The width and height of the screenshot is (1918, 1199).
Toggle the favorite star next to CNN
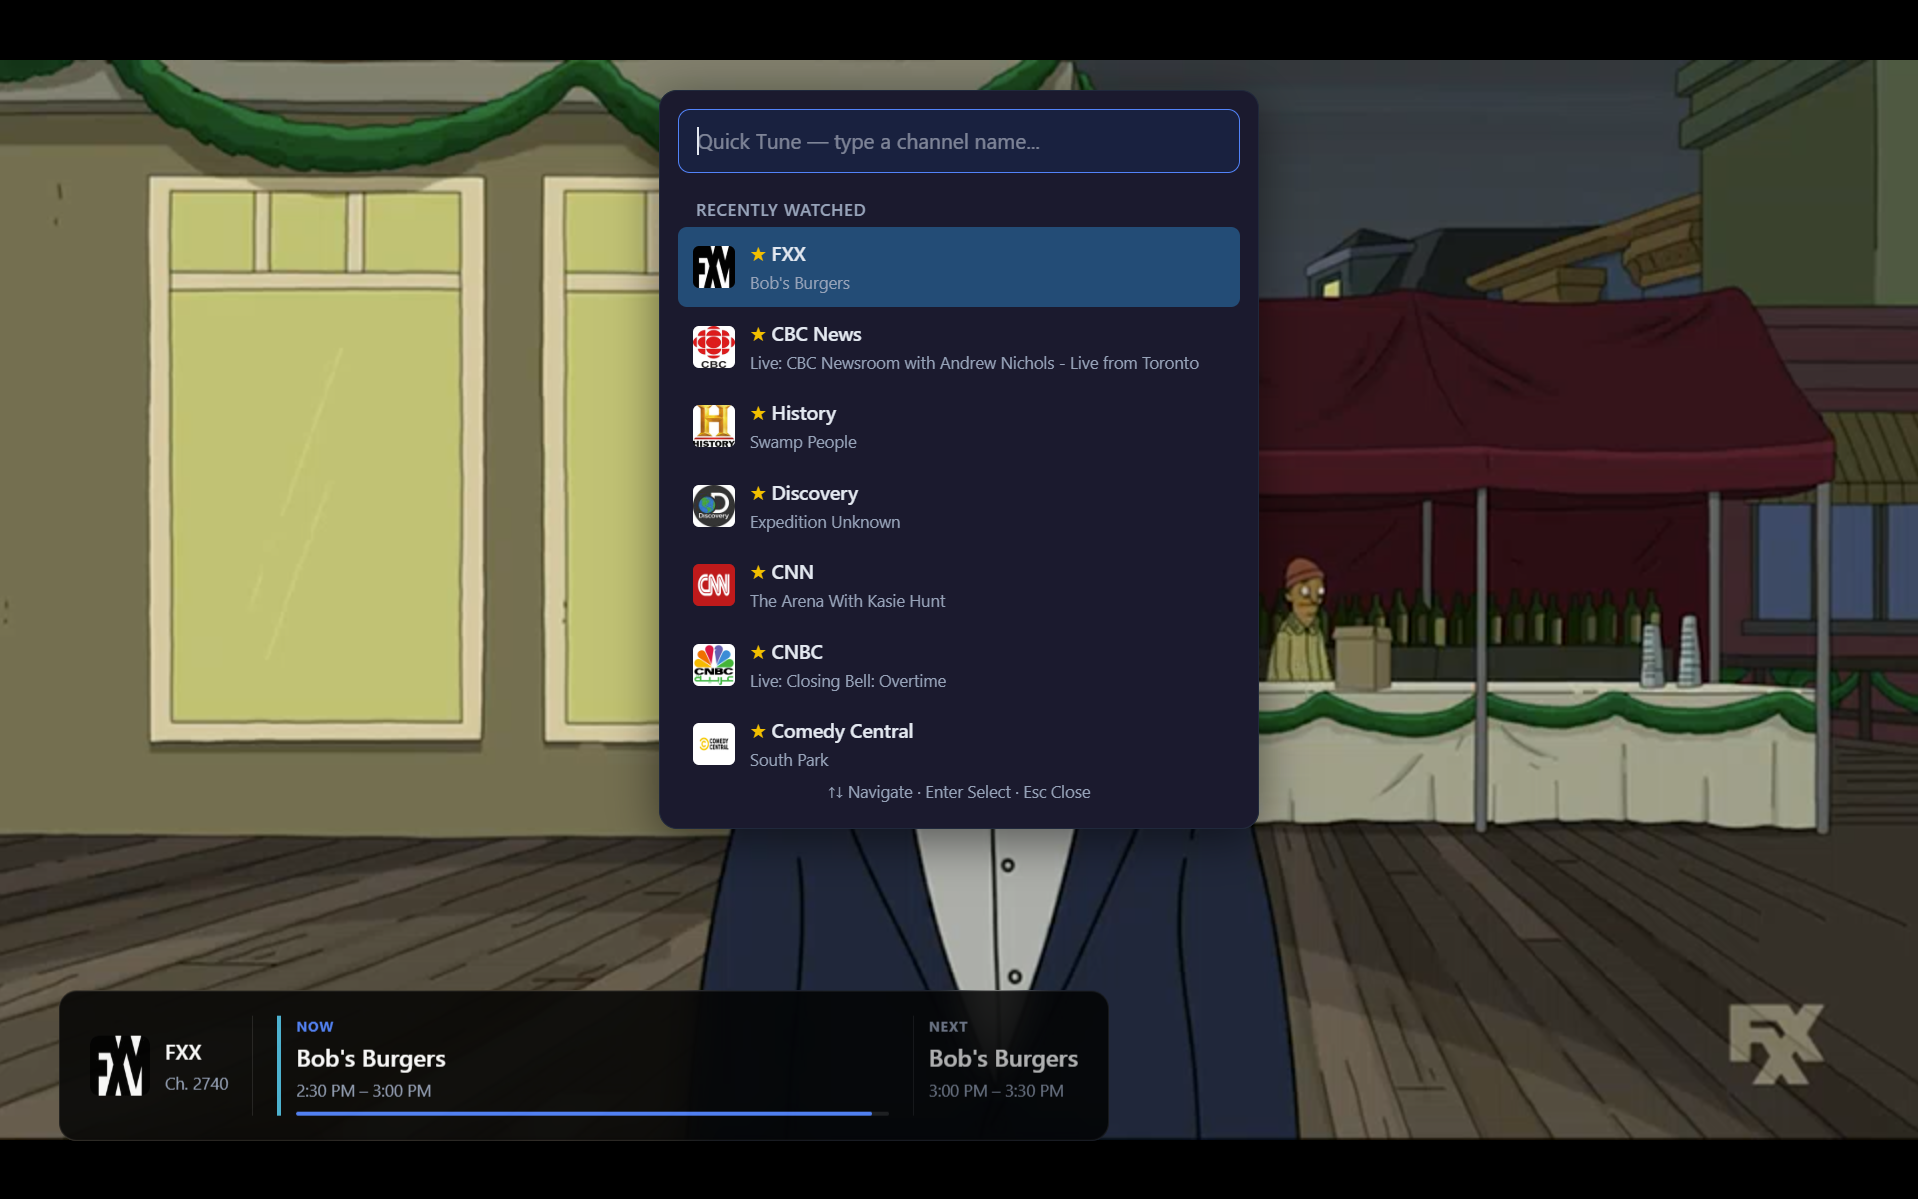click(758, 572)
